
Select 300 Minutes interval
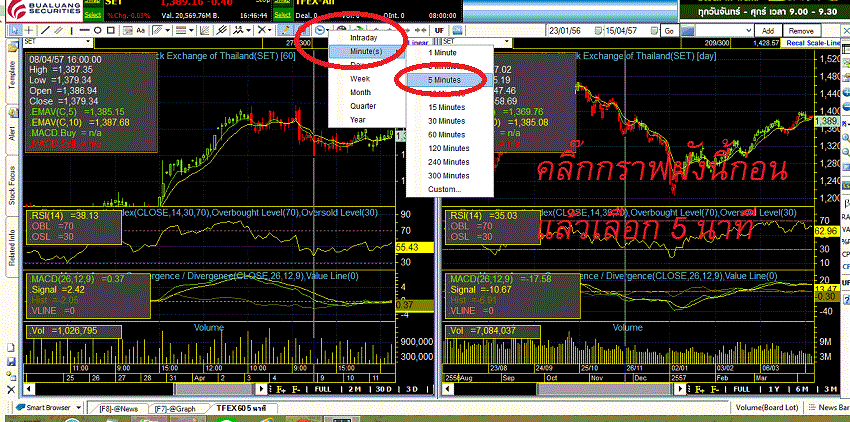pyautogui.click(x=450, y=176)
